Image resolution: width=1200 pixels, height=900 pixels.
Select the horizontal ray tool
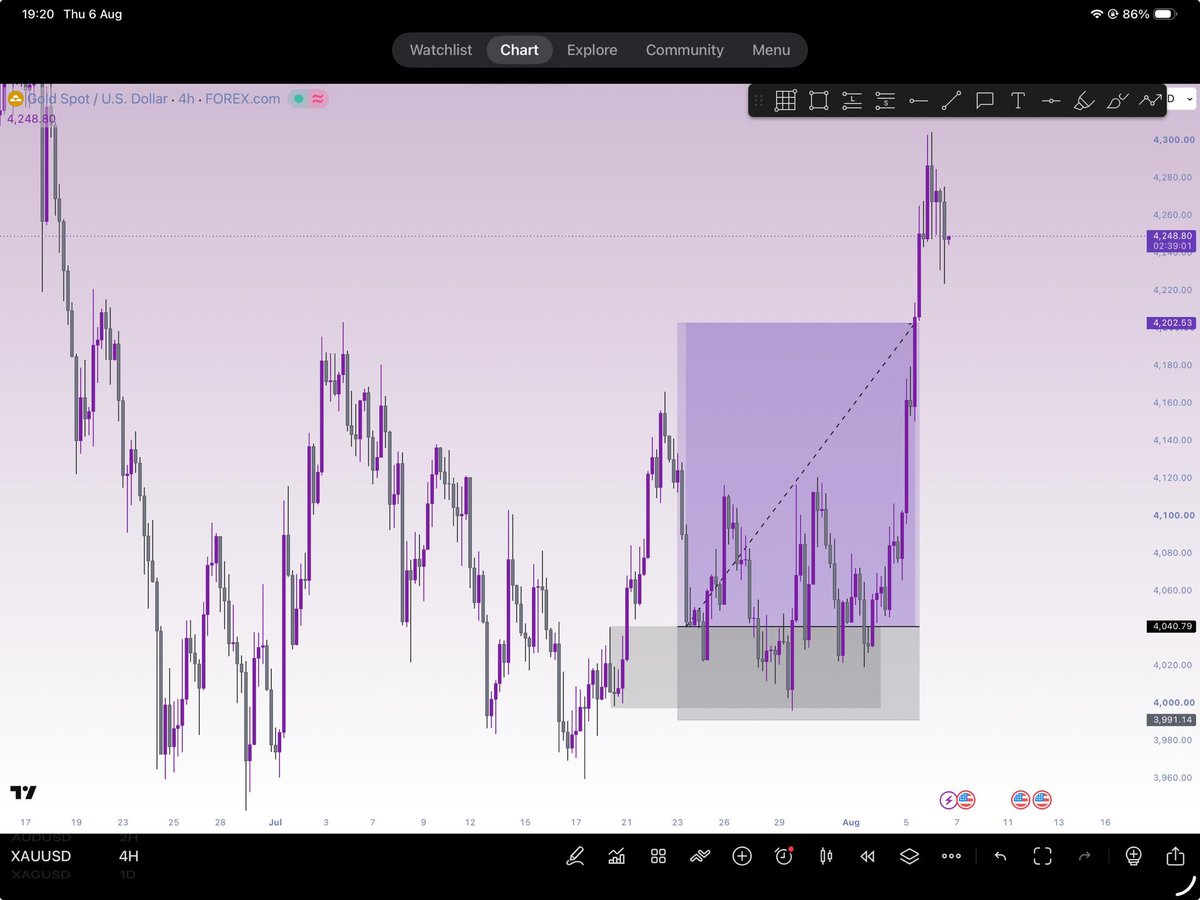coord(918,100)
